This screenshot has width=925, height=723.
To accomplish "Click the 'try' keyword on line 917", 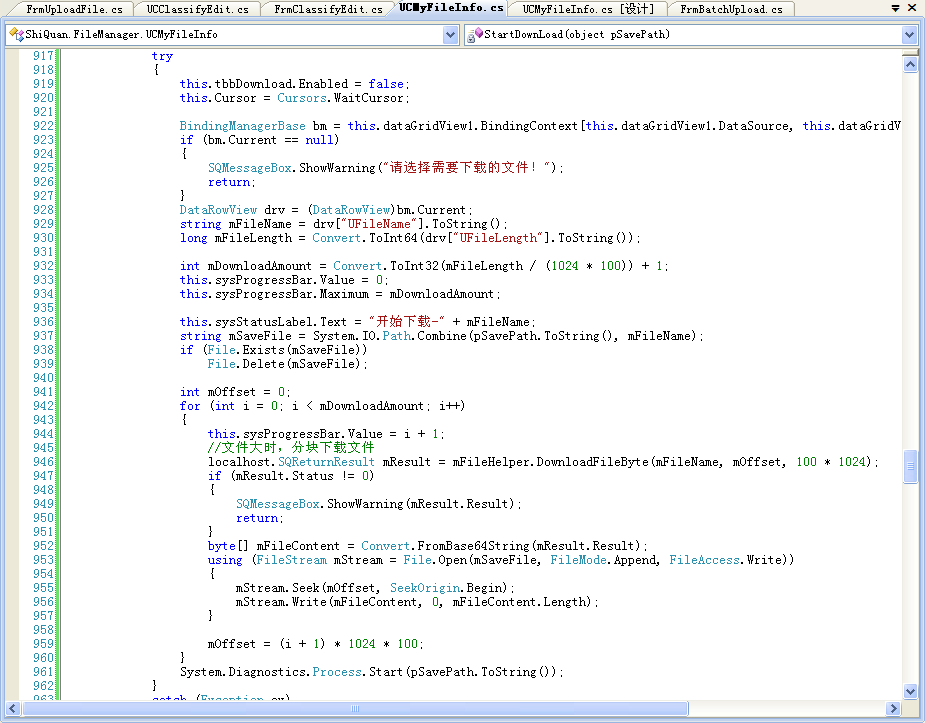I will [162, 56].
